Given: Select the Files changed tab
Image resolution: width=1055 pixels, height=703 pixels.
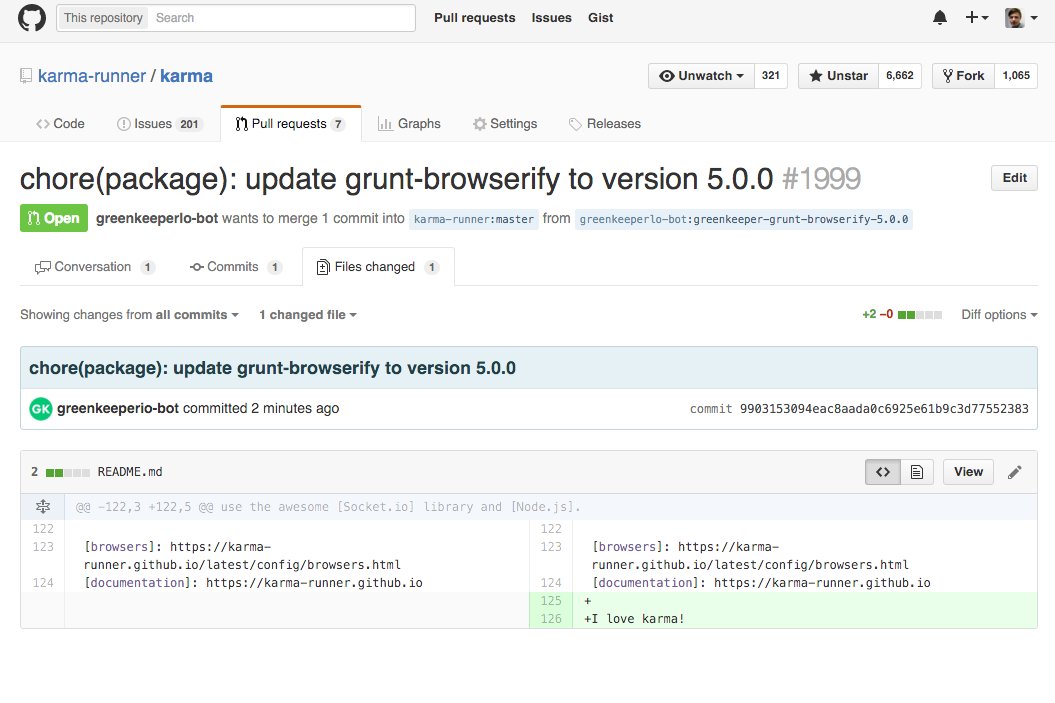Looking at the screenshot, I should tap(378, 267).
